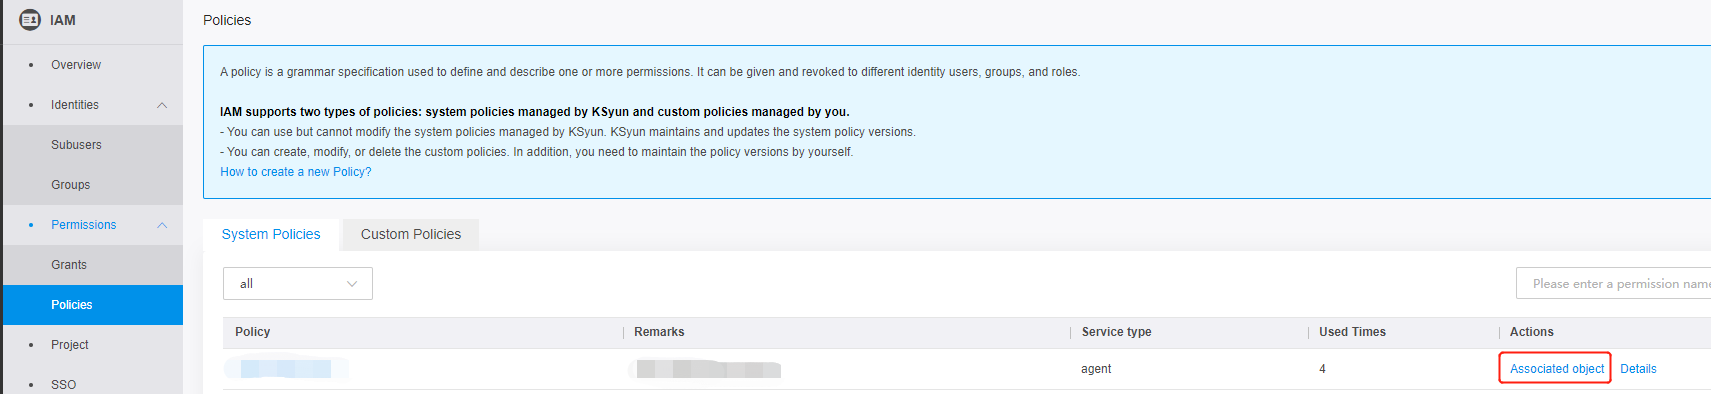Open Project in sidebar
1711x394 pixels.
point(70,345)
